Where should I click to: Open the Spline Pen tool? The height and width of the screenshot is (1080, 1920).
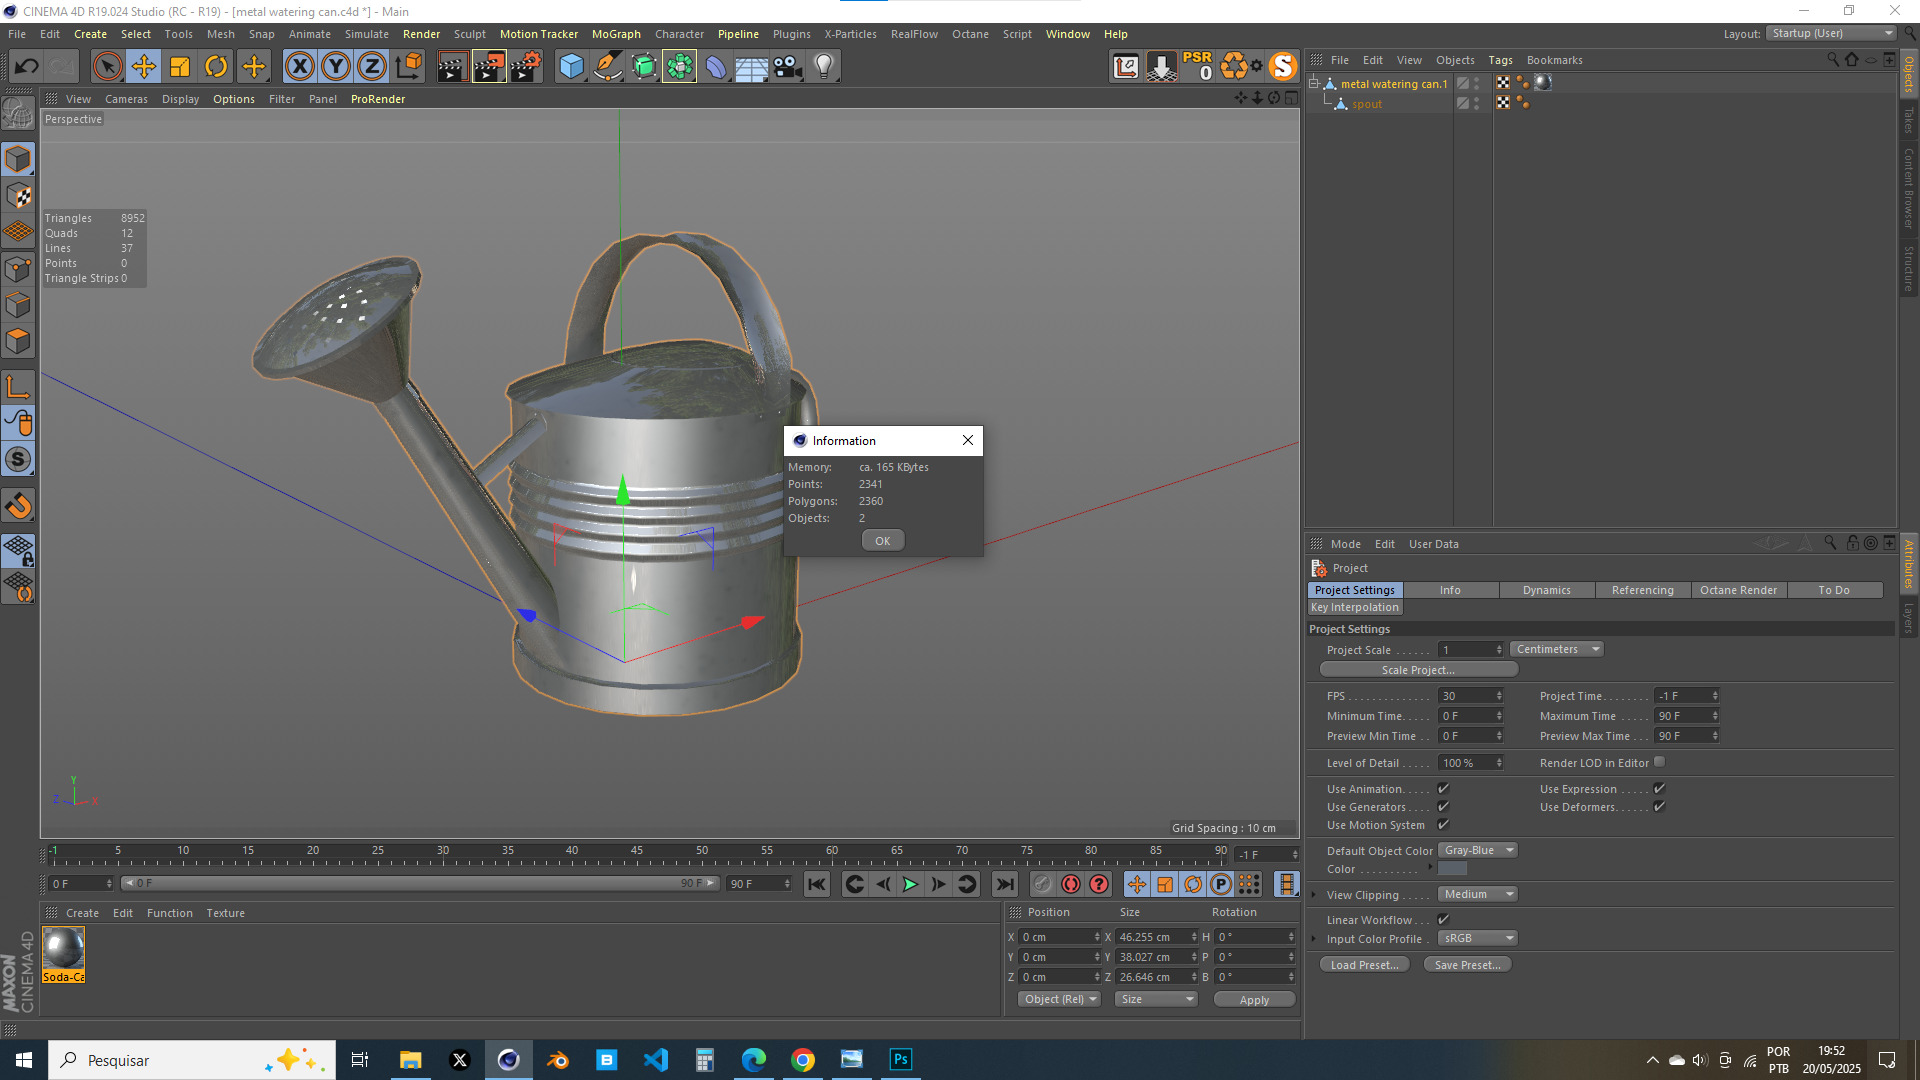click(x=607, y=67)
